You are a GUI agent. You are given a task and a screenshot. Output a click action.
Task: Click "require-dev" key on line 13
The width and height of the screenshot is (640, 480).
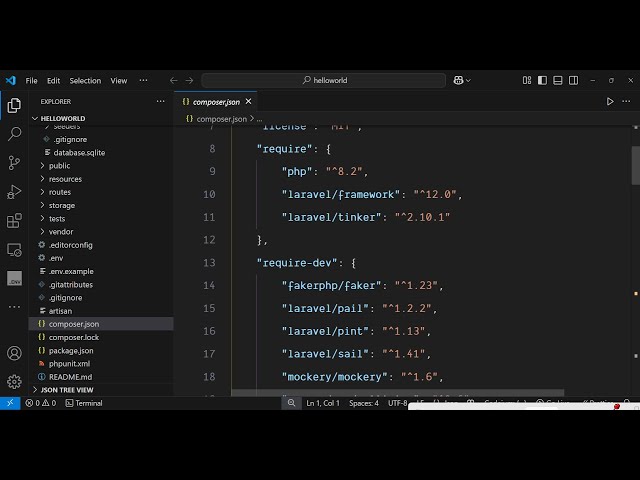[300, 263]
